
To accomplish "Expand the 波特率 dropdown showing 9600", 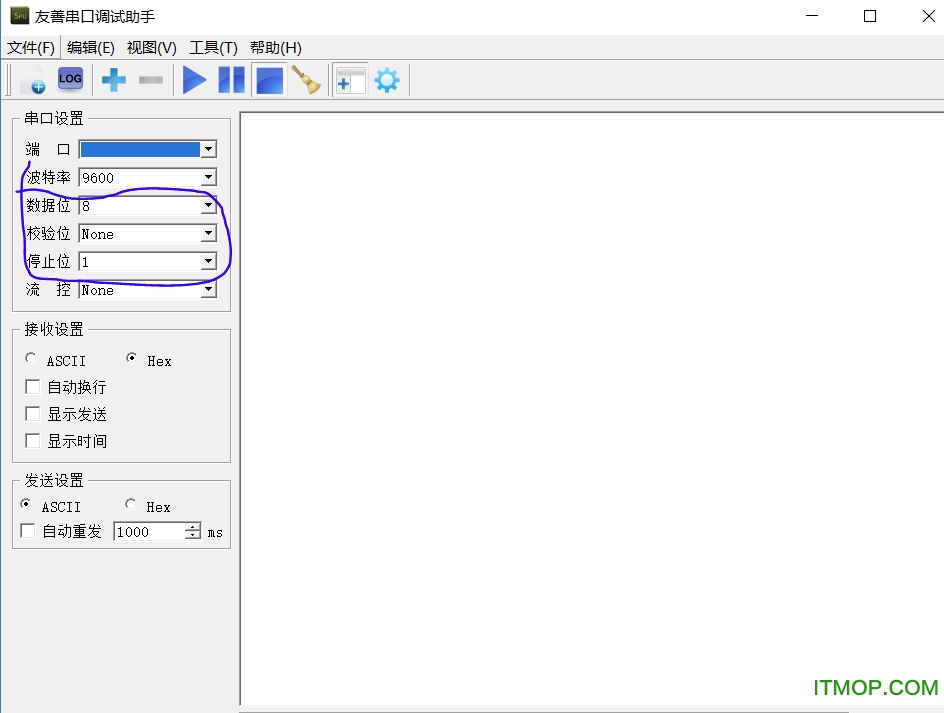I will pyautogui.click(x=208, y=178).
